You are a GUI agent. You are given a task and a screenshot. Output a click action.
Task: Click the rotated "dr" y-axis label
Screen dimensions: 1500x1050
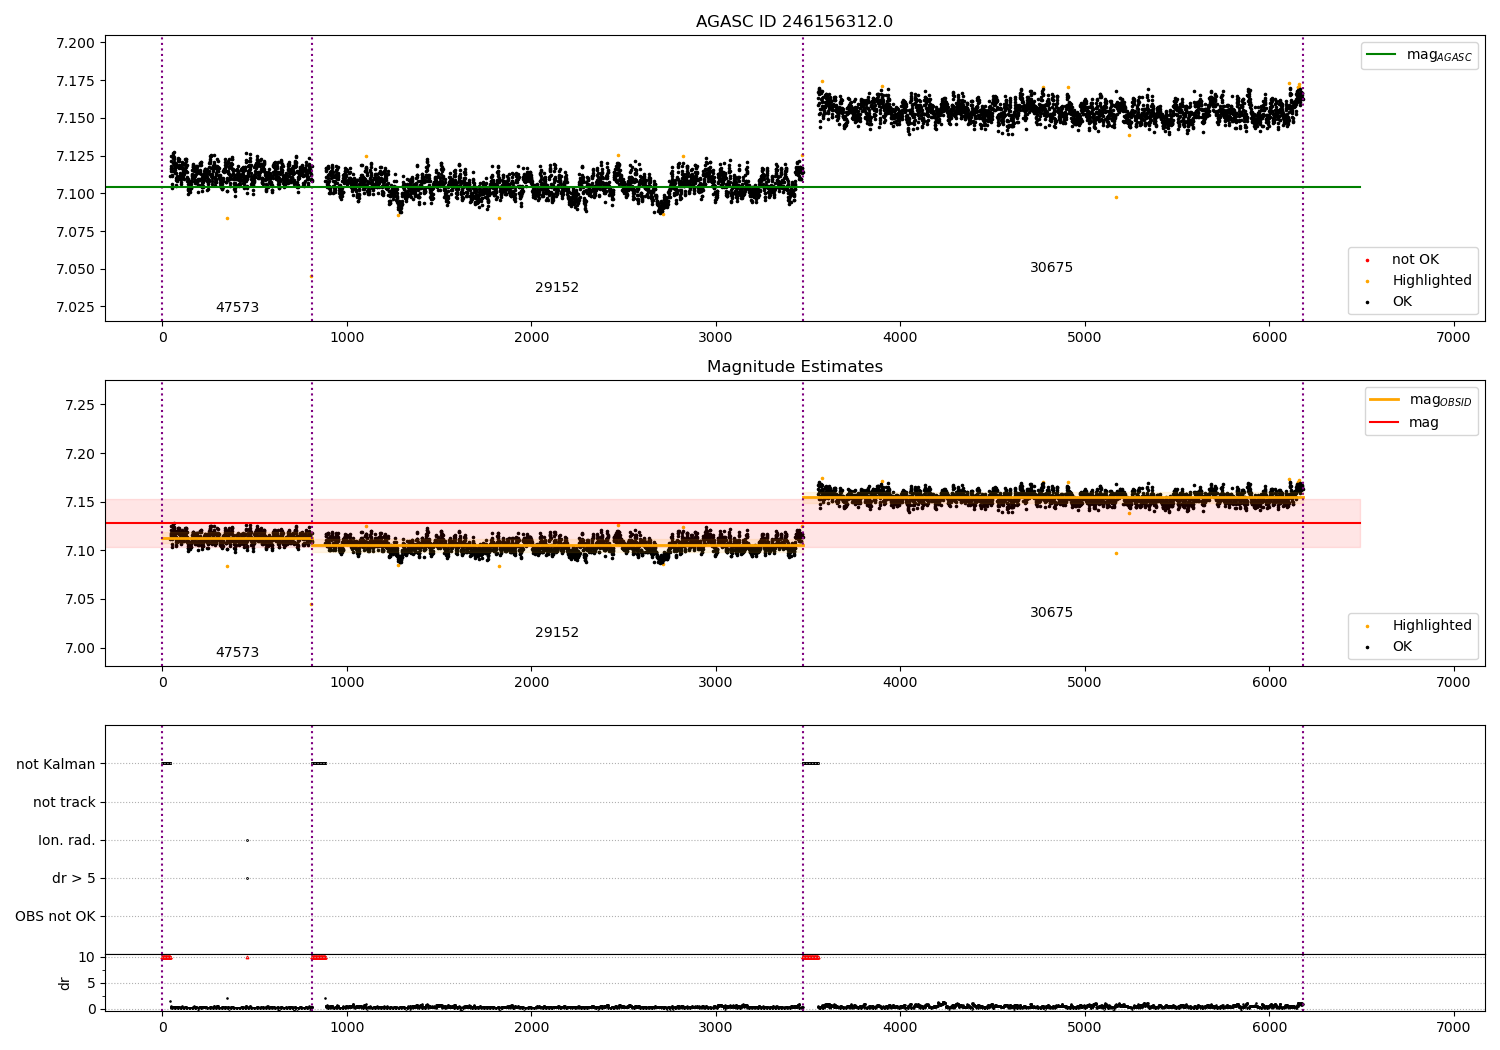tap(65, 983)
